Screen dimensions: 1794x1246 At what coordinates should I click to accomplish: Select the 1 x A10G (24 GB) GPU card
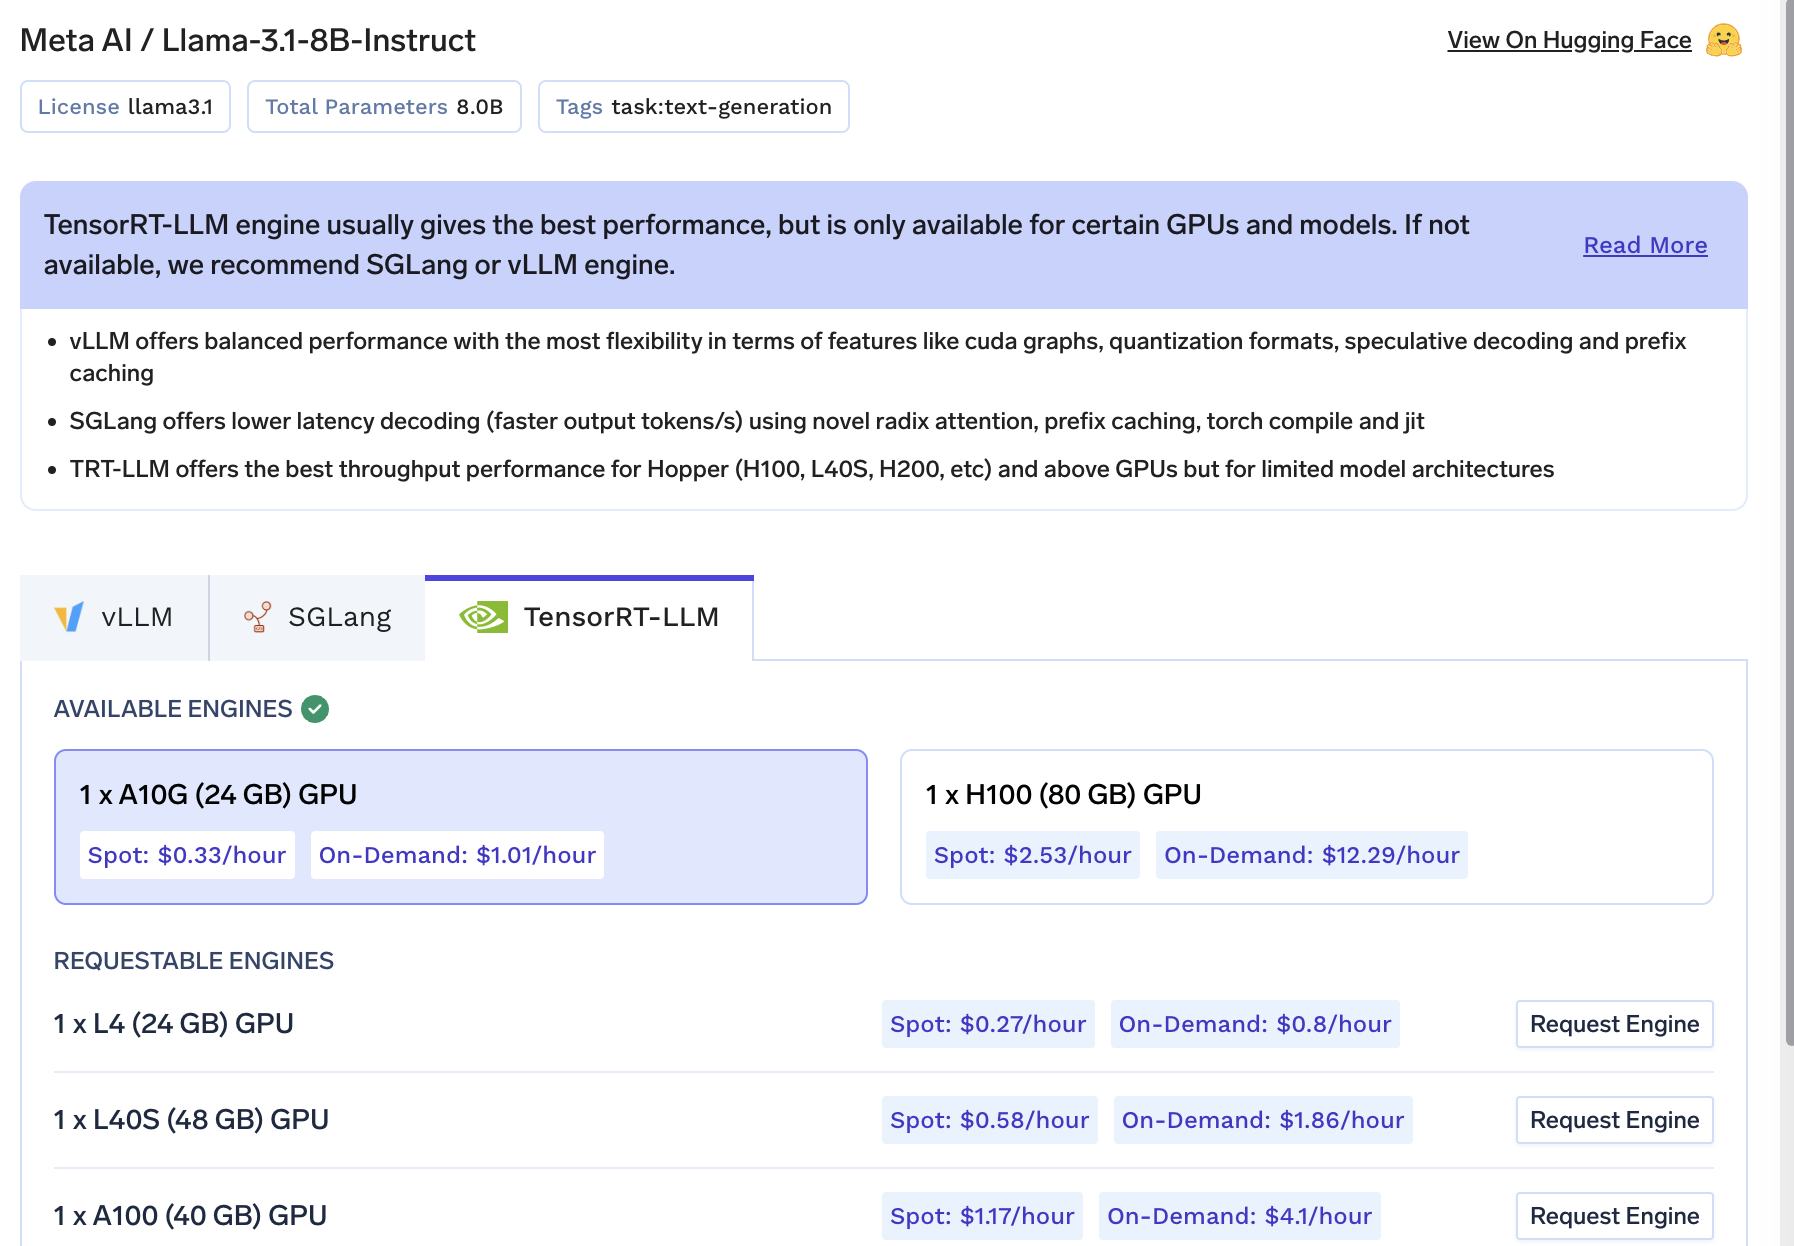click(x=461, y=827)
